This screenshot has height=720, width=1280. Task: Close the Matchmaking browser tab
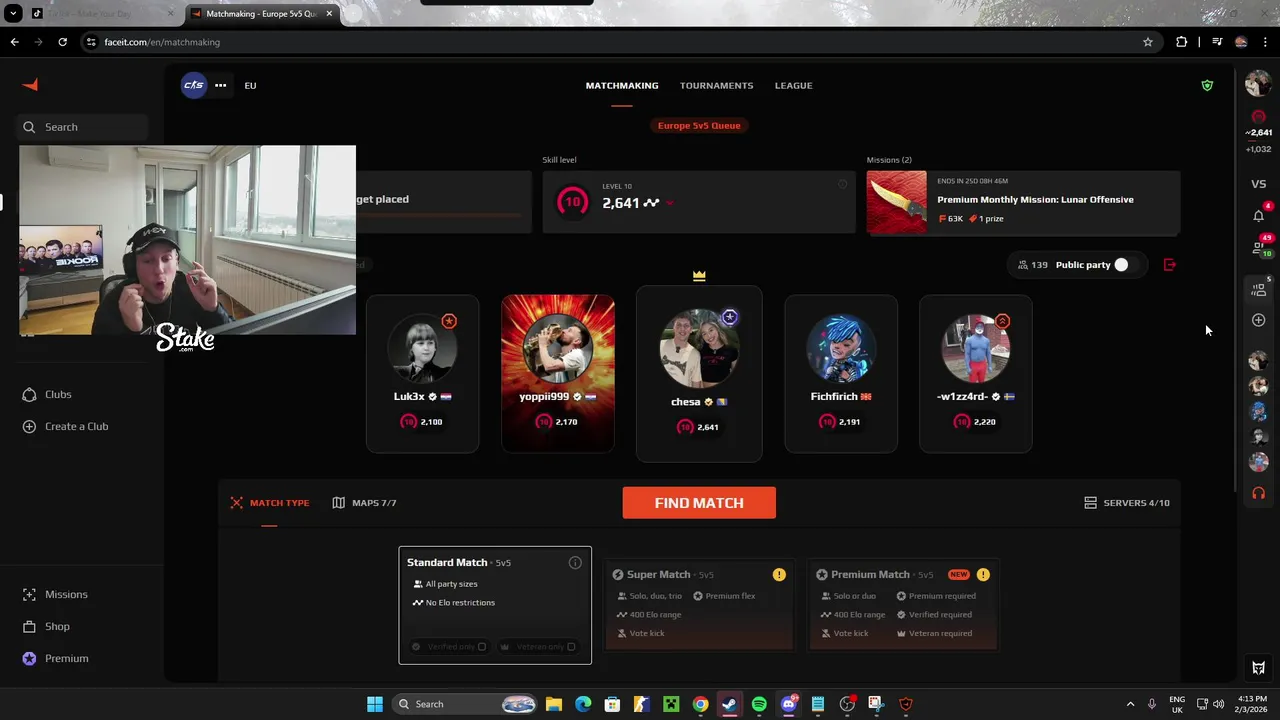329,14
